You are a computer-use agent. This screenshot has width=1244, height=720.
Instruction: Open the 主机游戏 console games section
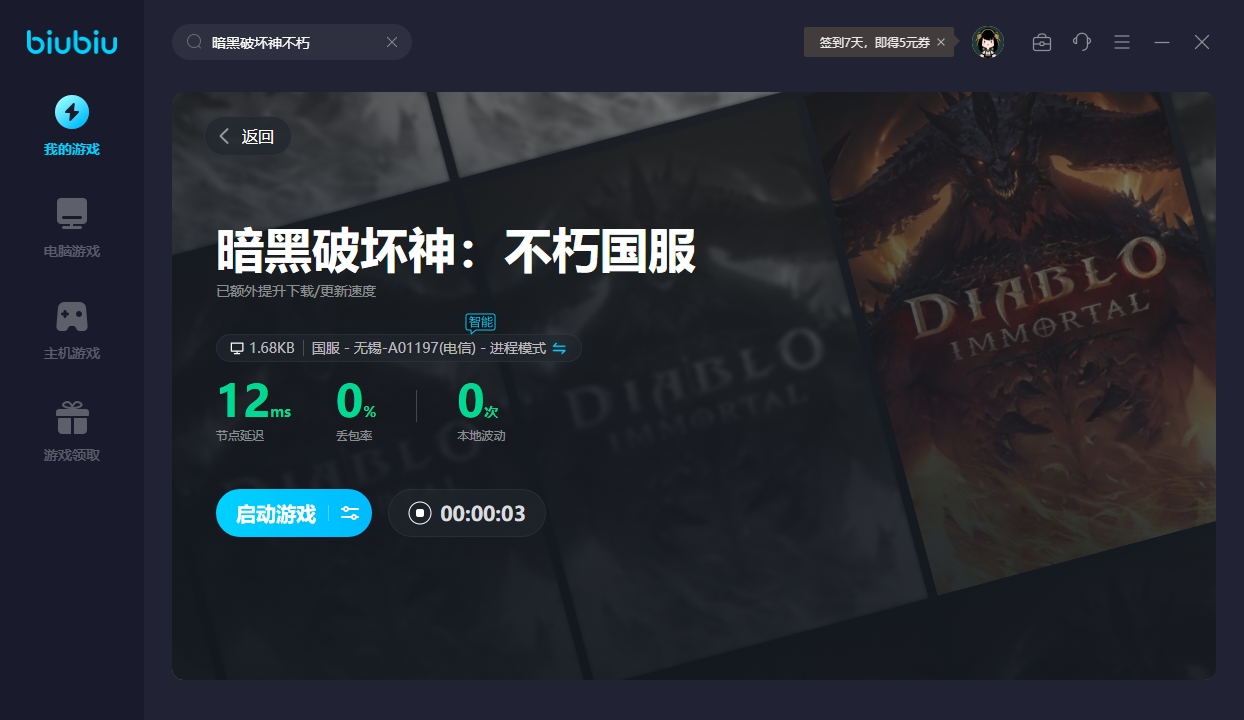click(72, 330)
